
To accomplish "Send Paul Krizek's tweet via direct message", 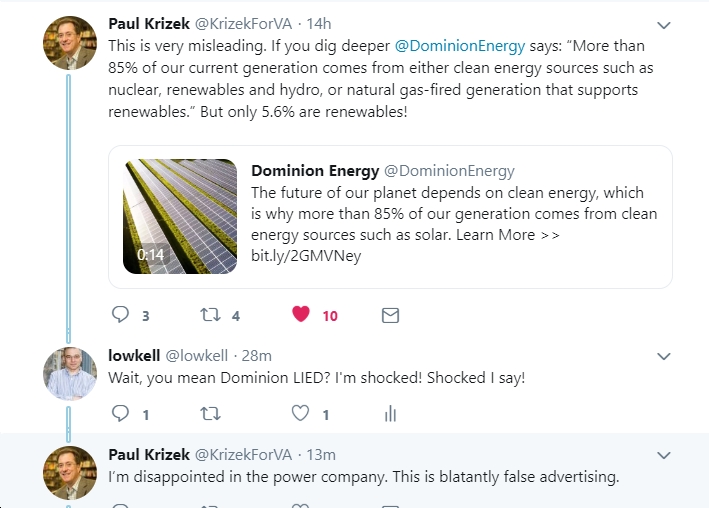I will point(390,315).
